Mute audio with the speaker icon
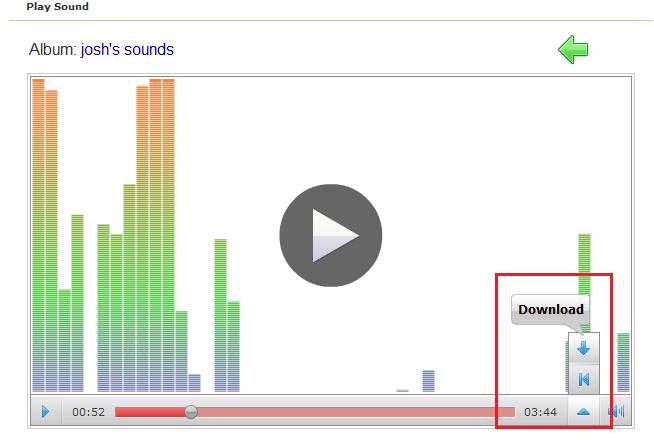This screenshot has width=654, height=440. [616, 411]
